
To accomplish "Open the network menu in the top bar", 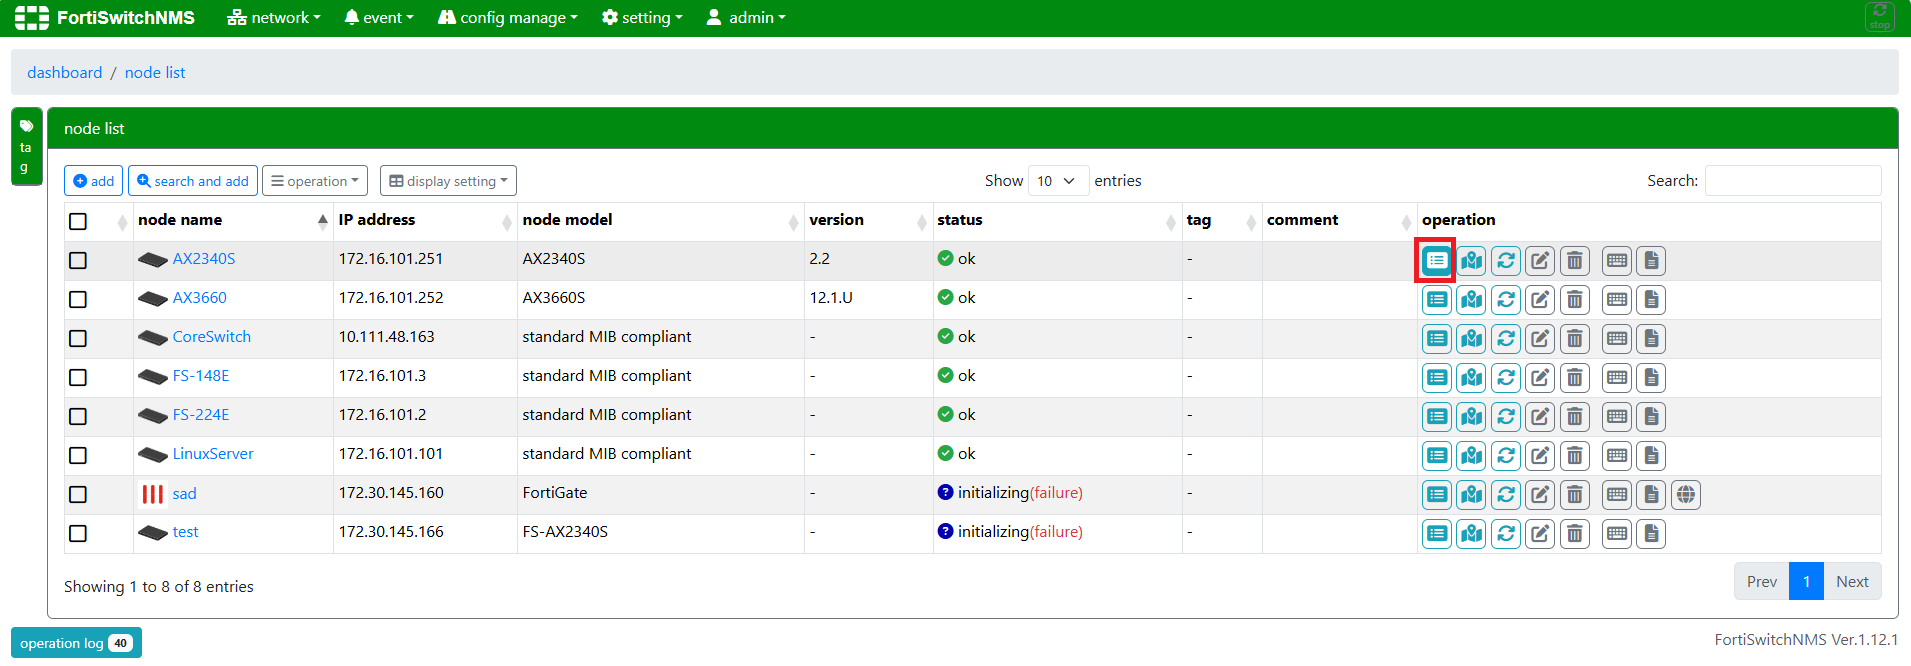I will [x=274, y=18].
